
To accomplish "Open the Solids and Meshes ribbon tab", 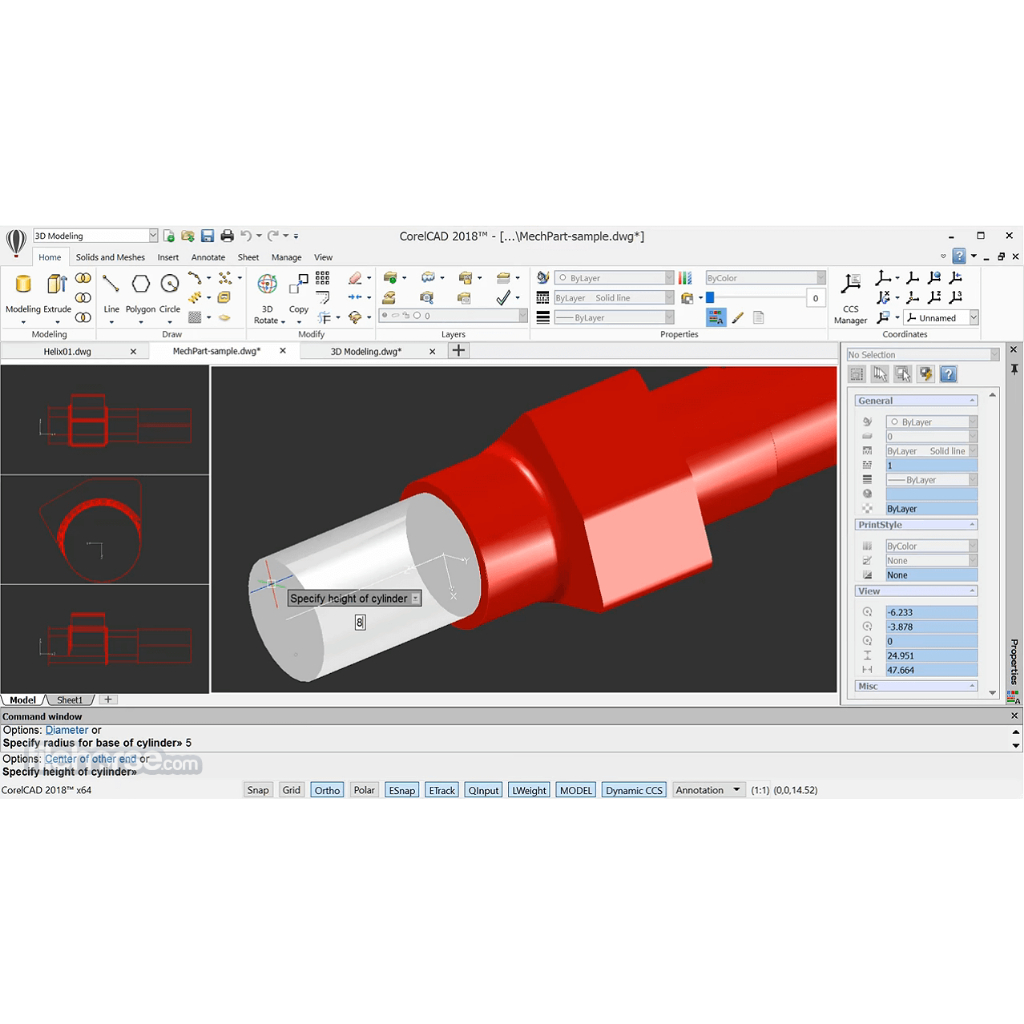I will pos(110,257).
